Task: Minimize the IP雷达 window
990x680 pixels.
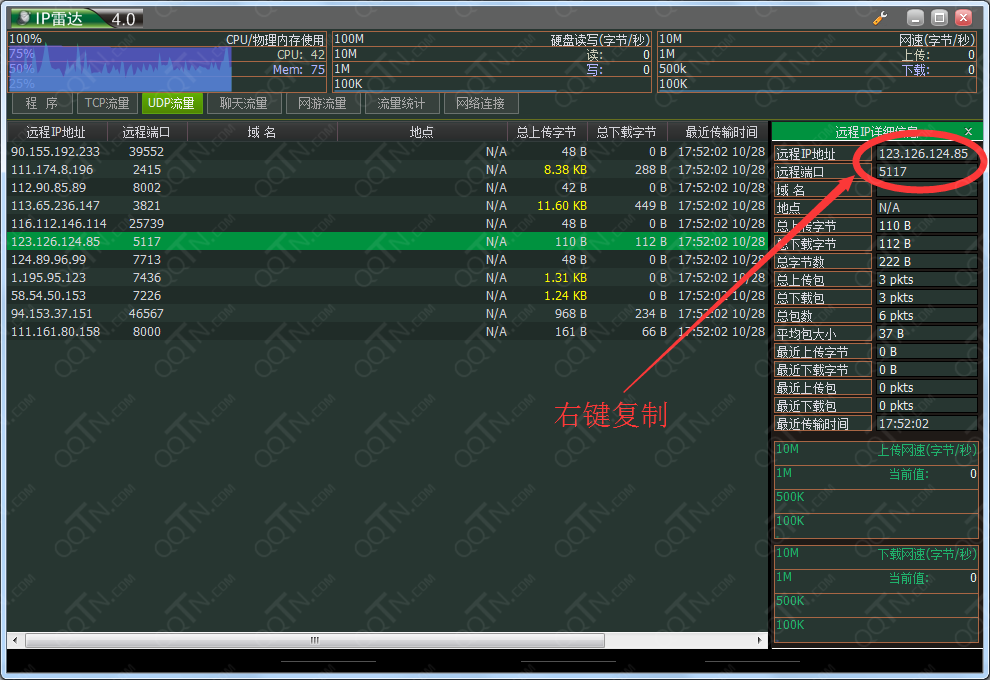Action: [x=915, y=18]
